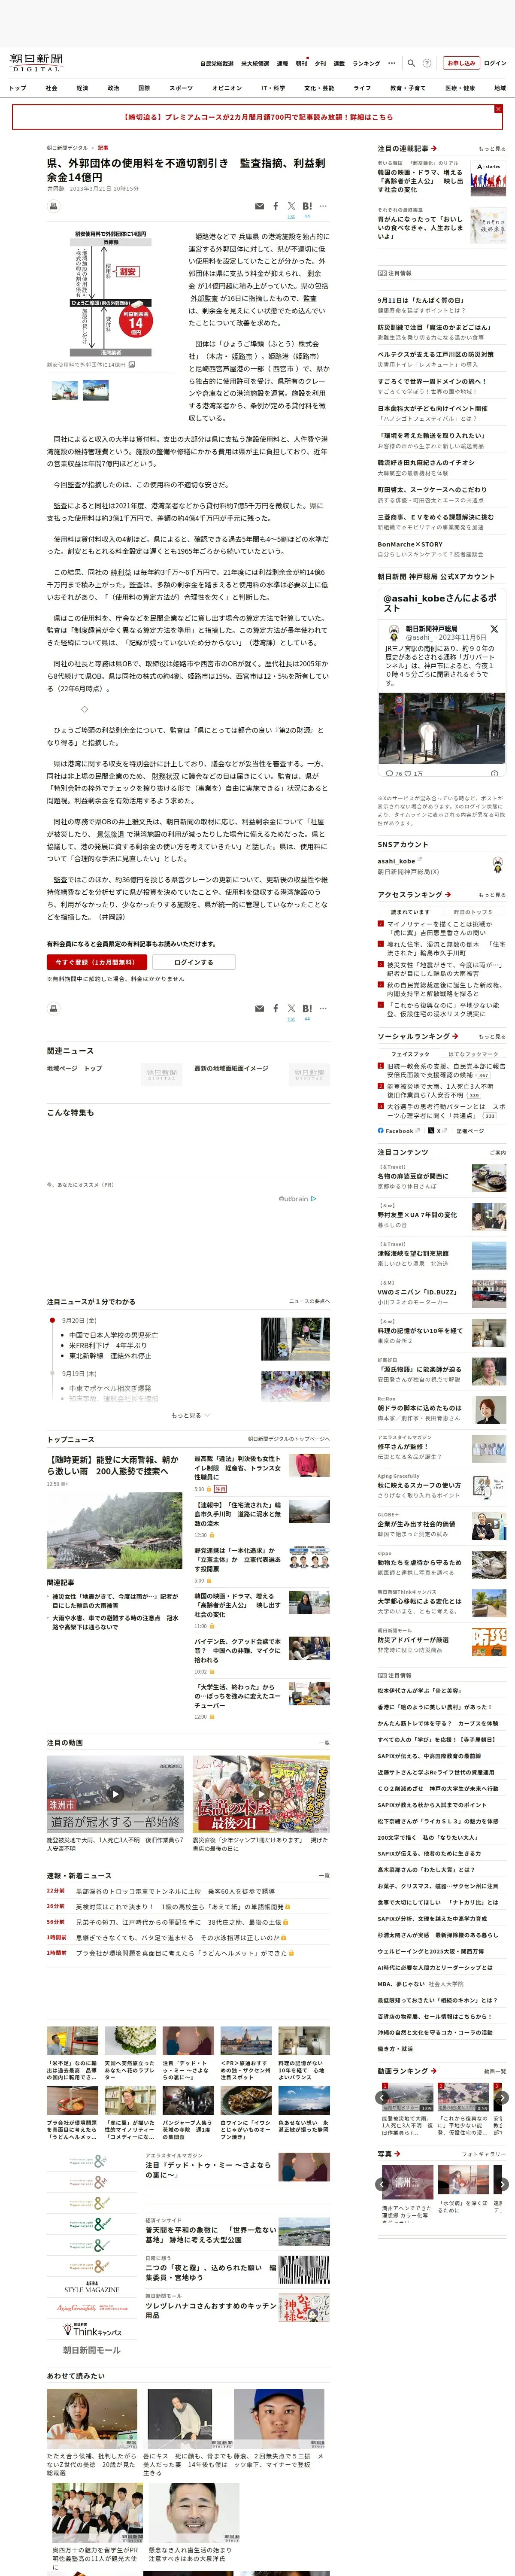This screenshot has height=2576, width=515.
Task: Open the Facebook link under social ranking
Action: click(397, 1130)
